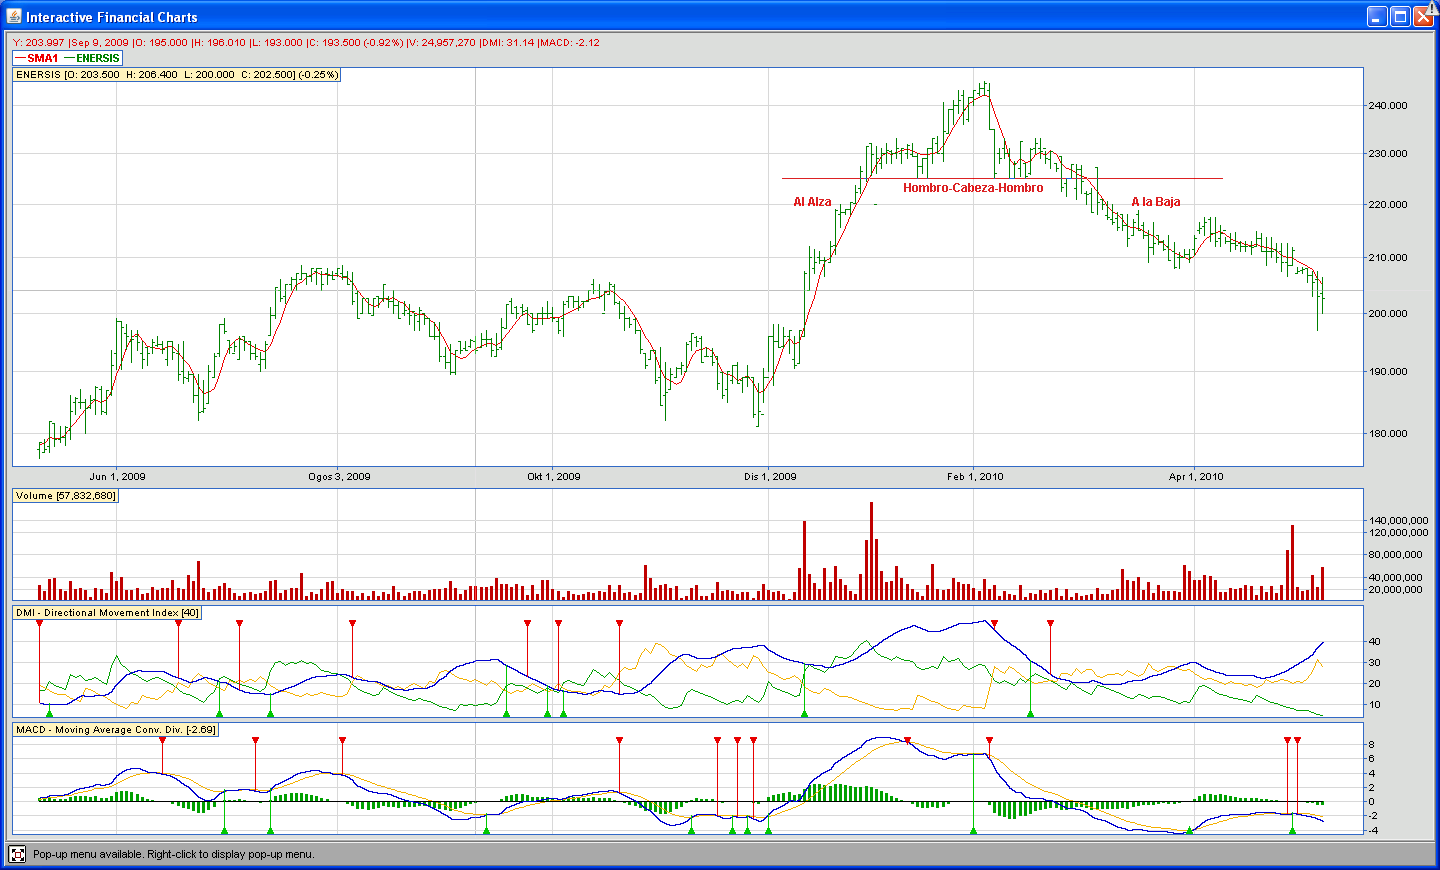This screenshot has height=870, width=1440.
Task: Click the 240.000 price axis label
Action: click(x=1388, y=105)
